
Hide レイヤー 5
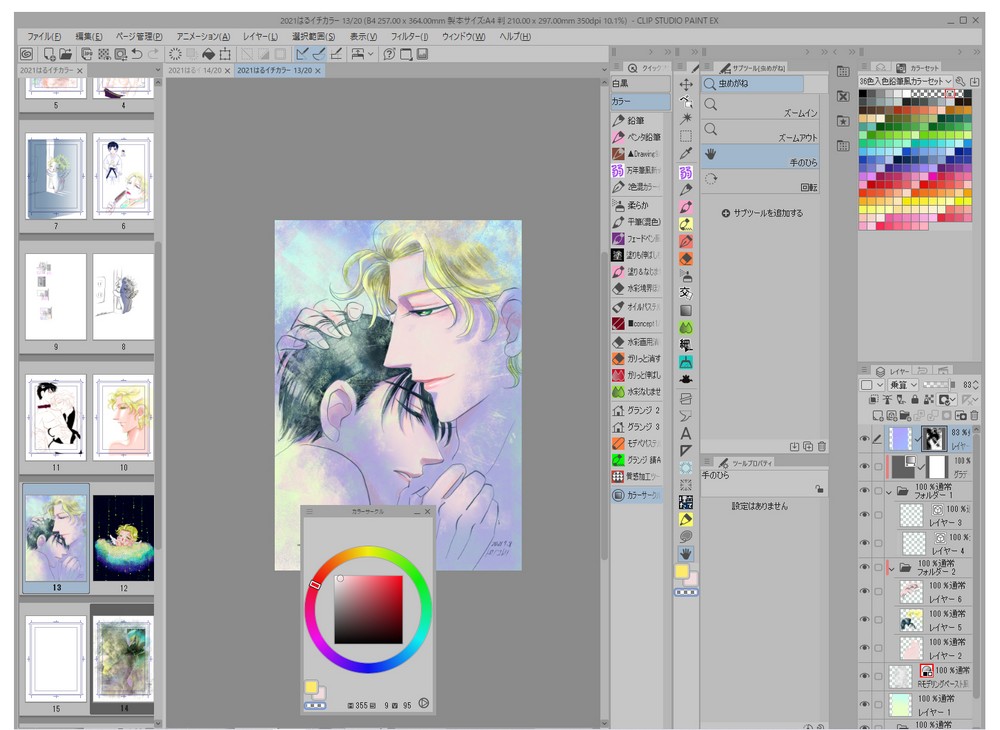(x=865, y=620)
